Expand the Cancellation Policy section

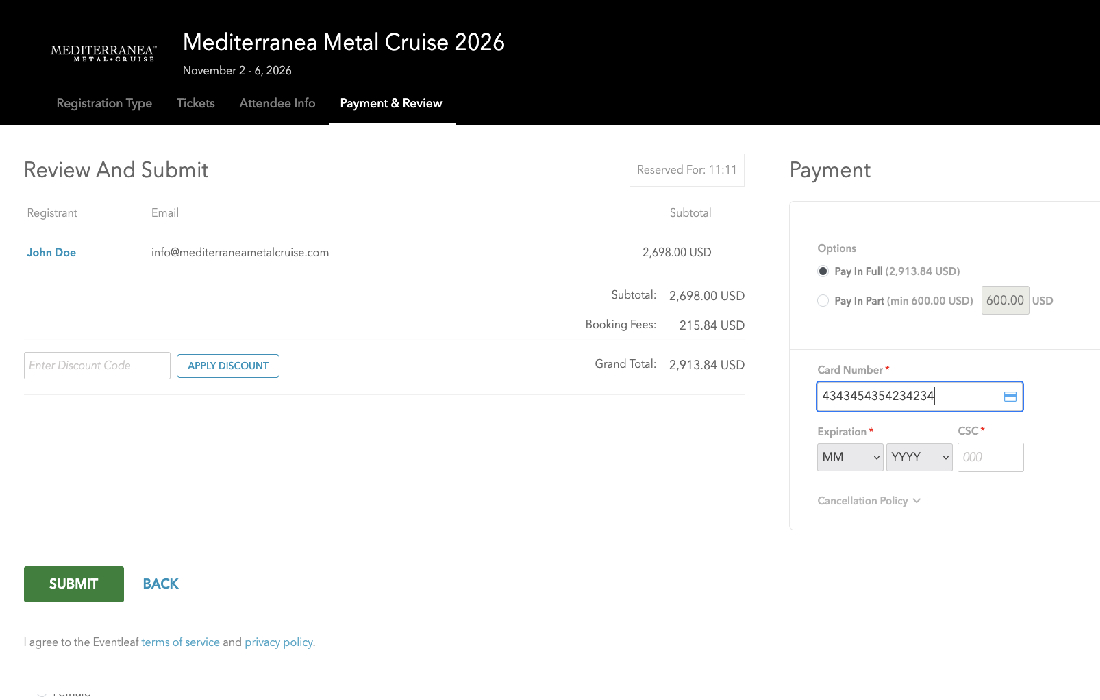tap(868, 501)
